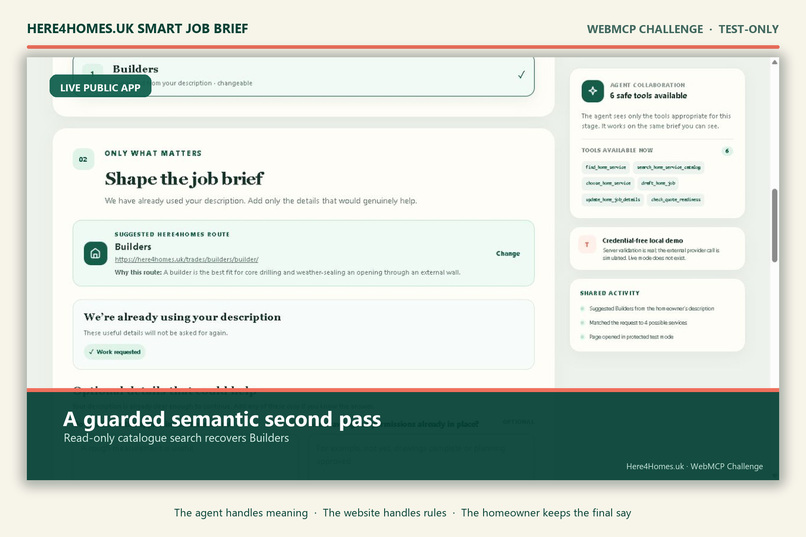Image resolution: width=806 pixels, height=537 pixels.
Task: Select the update_home_job_details tool chip
Action: point(613,199)
